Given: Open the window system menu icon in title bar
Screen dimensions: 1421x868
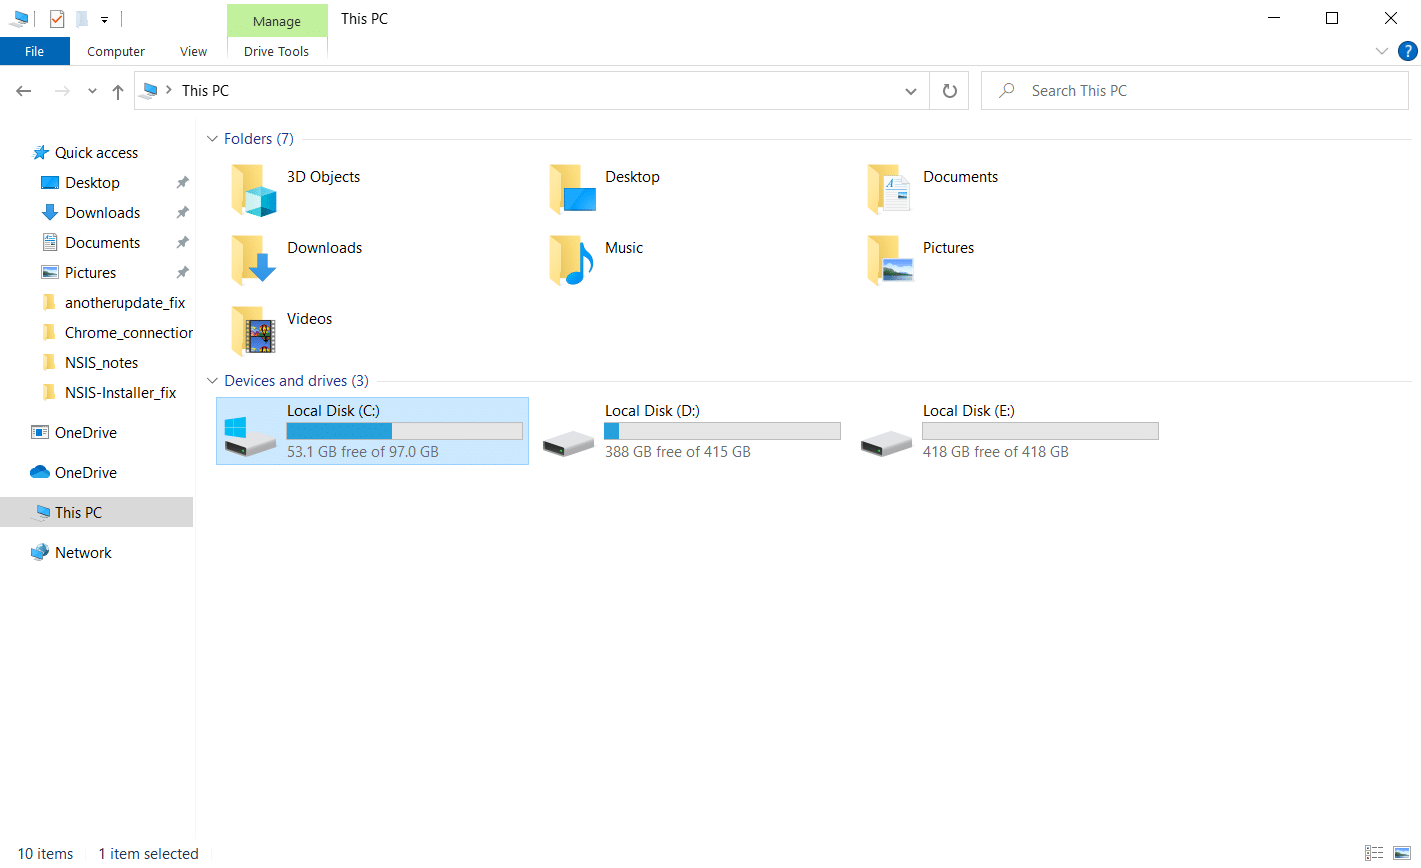Looking at the screenshot, I should tap(20, 18).
